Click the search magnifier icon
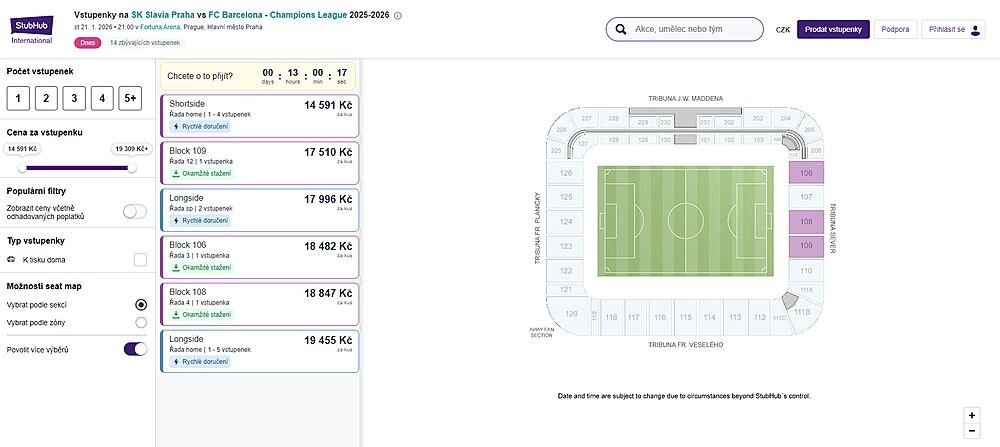This screenshot has height=447, width=1000. 621,29
